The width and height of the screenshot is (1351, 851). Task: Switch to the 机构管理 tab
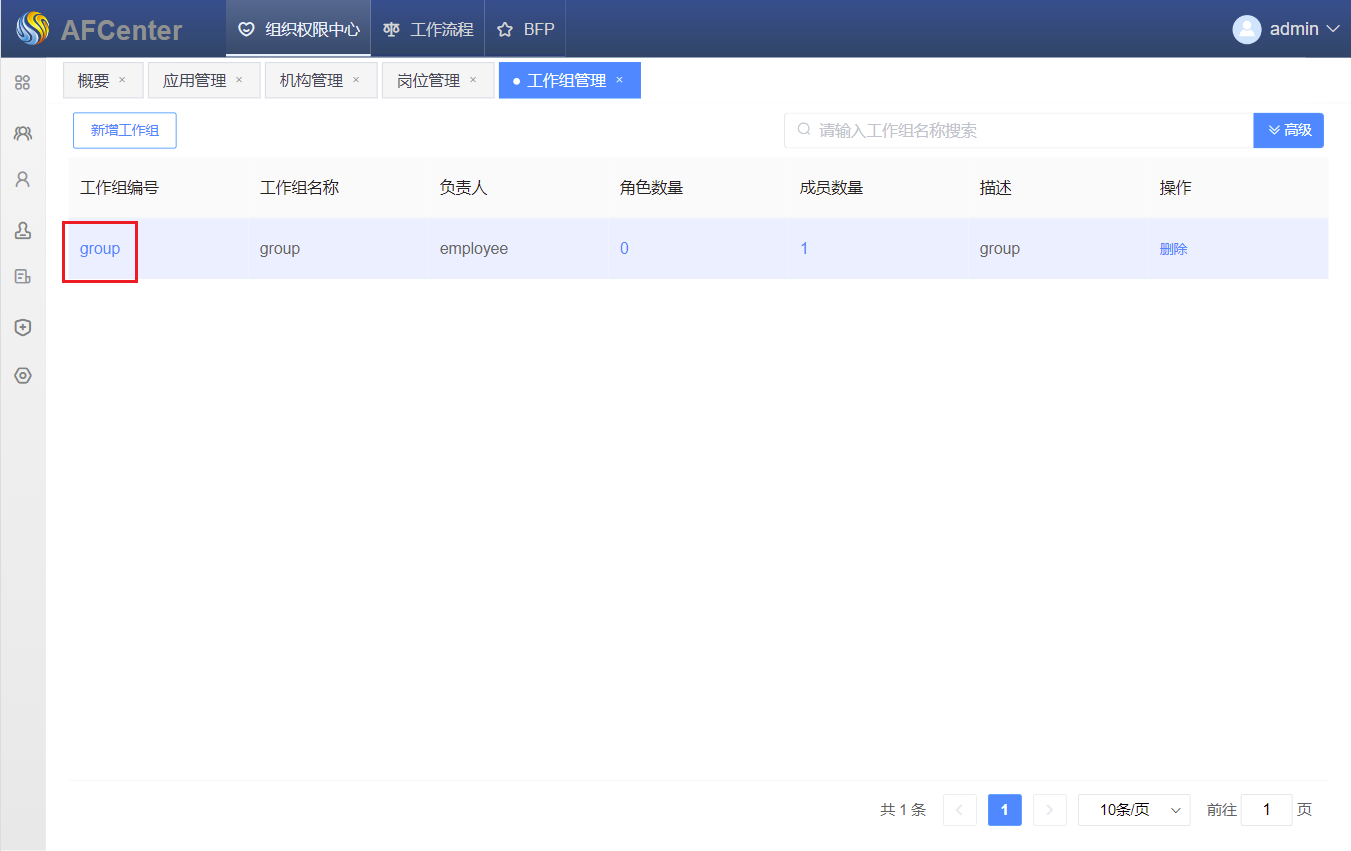point(311,81)
